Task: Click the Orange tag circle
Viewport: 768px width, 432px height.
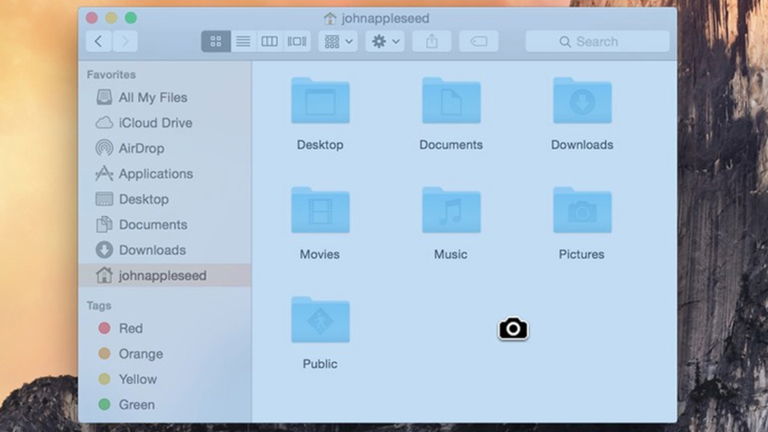Action: 104,354
